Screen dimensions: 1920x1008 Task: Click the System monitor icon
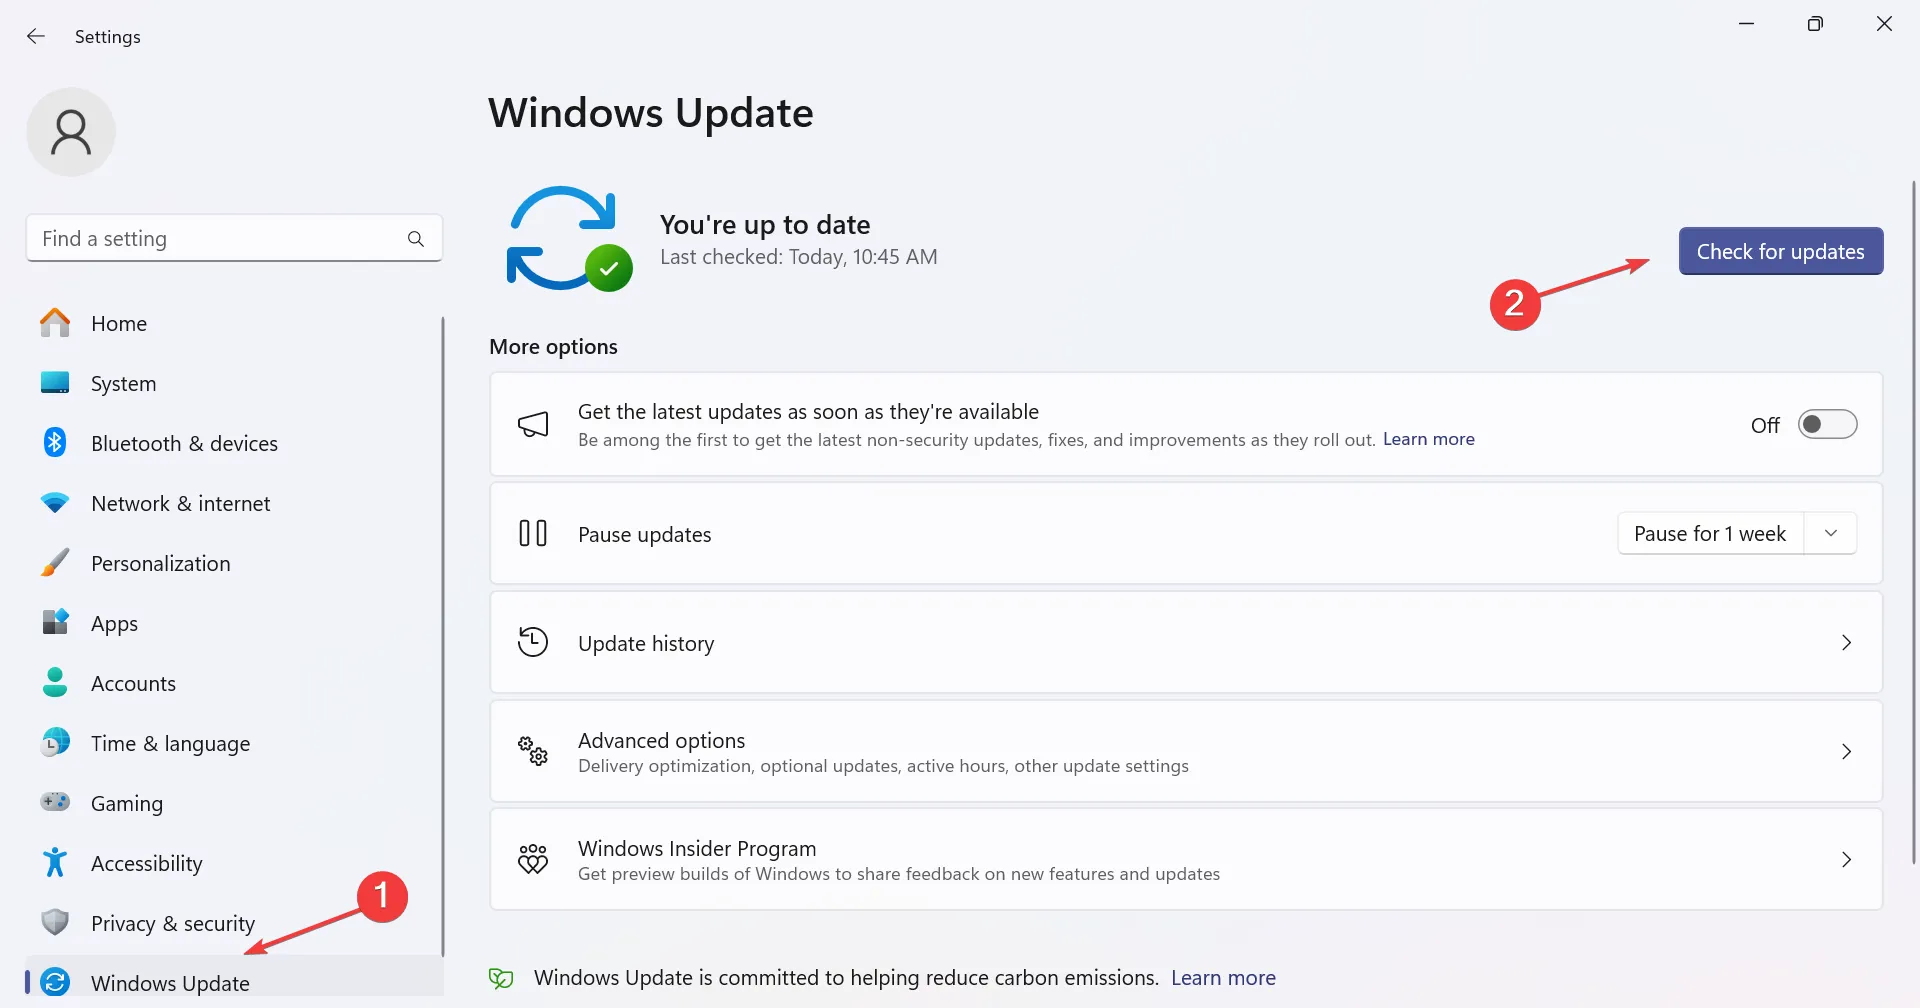click(55, 383)
